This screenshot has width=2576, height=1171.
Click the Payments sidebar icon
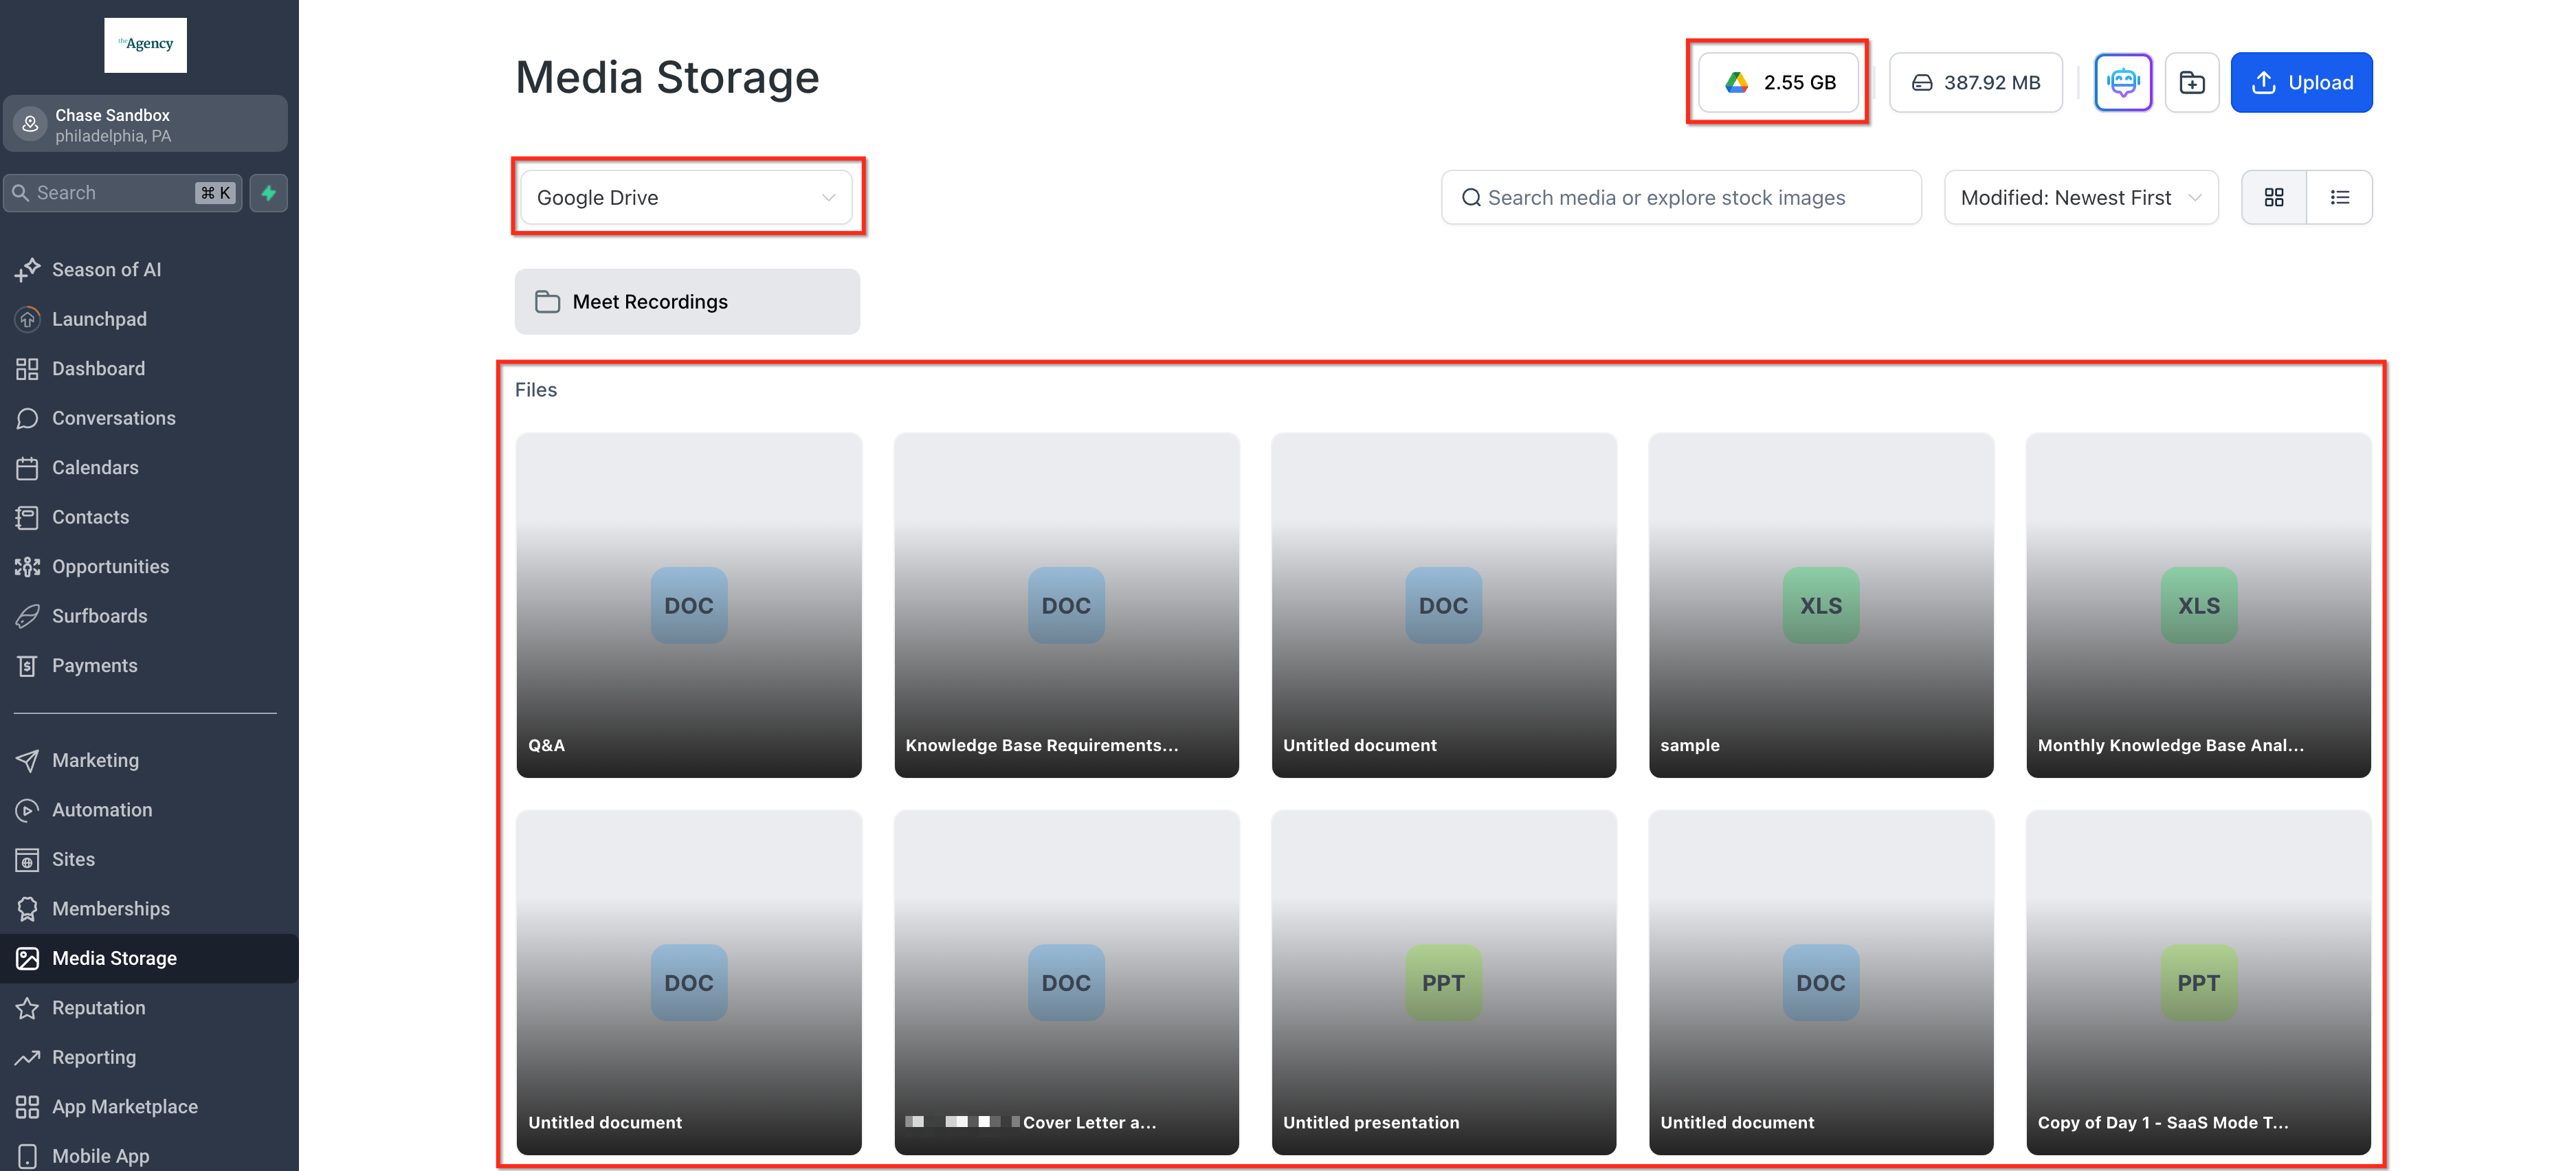(x=27, y=666)
